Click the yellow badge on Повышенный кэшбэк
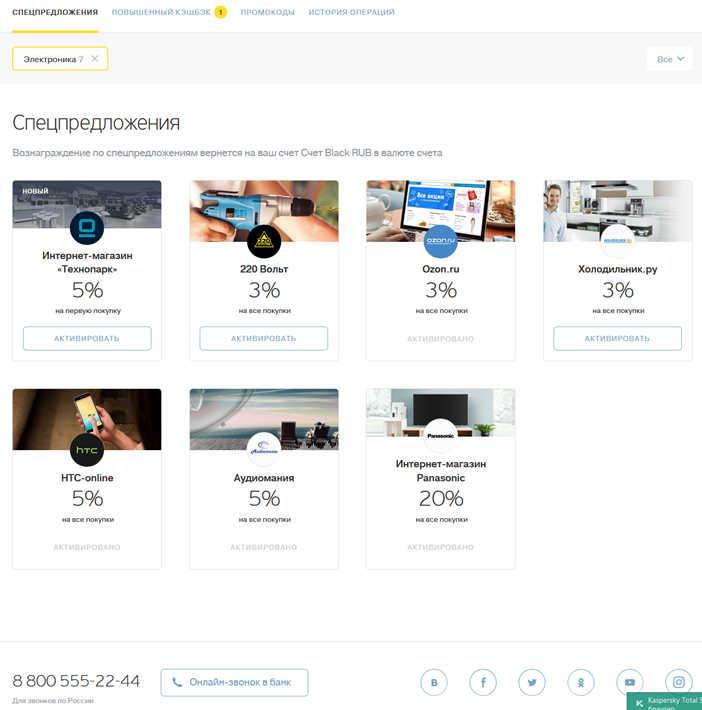The height and width of the screenshot is (710, 702). point(221,12)
